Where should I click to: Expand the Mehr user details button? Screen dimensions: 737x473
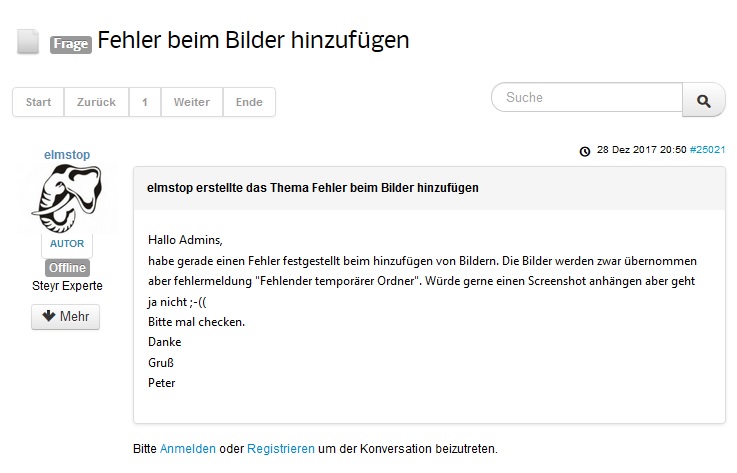pos(66,317)
